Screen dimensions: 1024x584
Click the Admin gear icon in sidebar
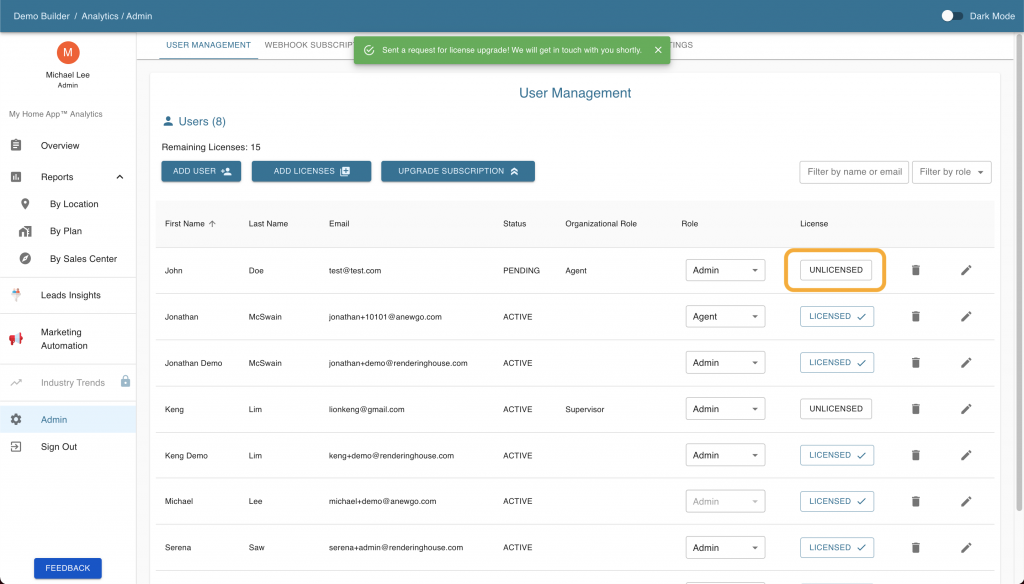click(x=16, y=419)
